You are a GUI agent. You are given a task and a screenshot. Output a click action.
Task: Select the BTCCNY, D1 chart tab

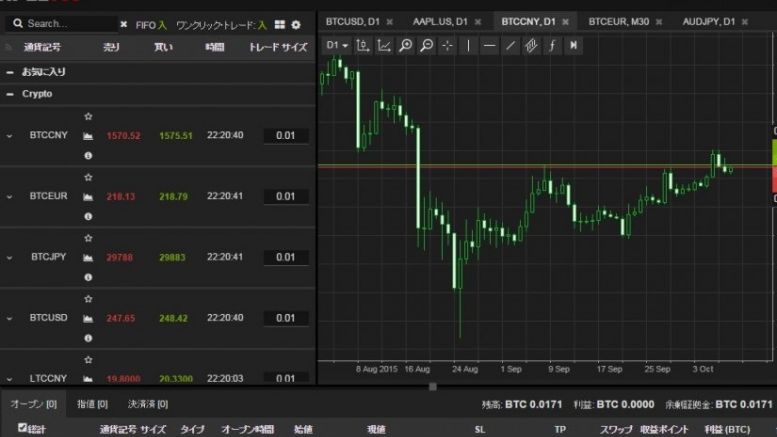click(x=528, y=22)
